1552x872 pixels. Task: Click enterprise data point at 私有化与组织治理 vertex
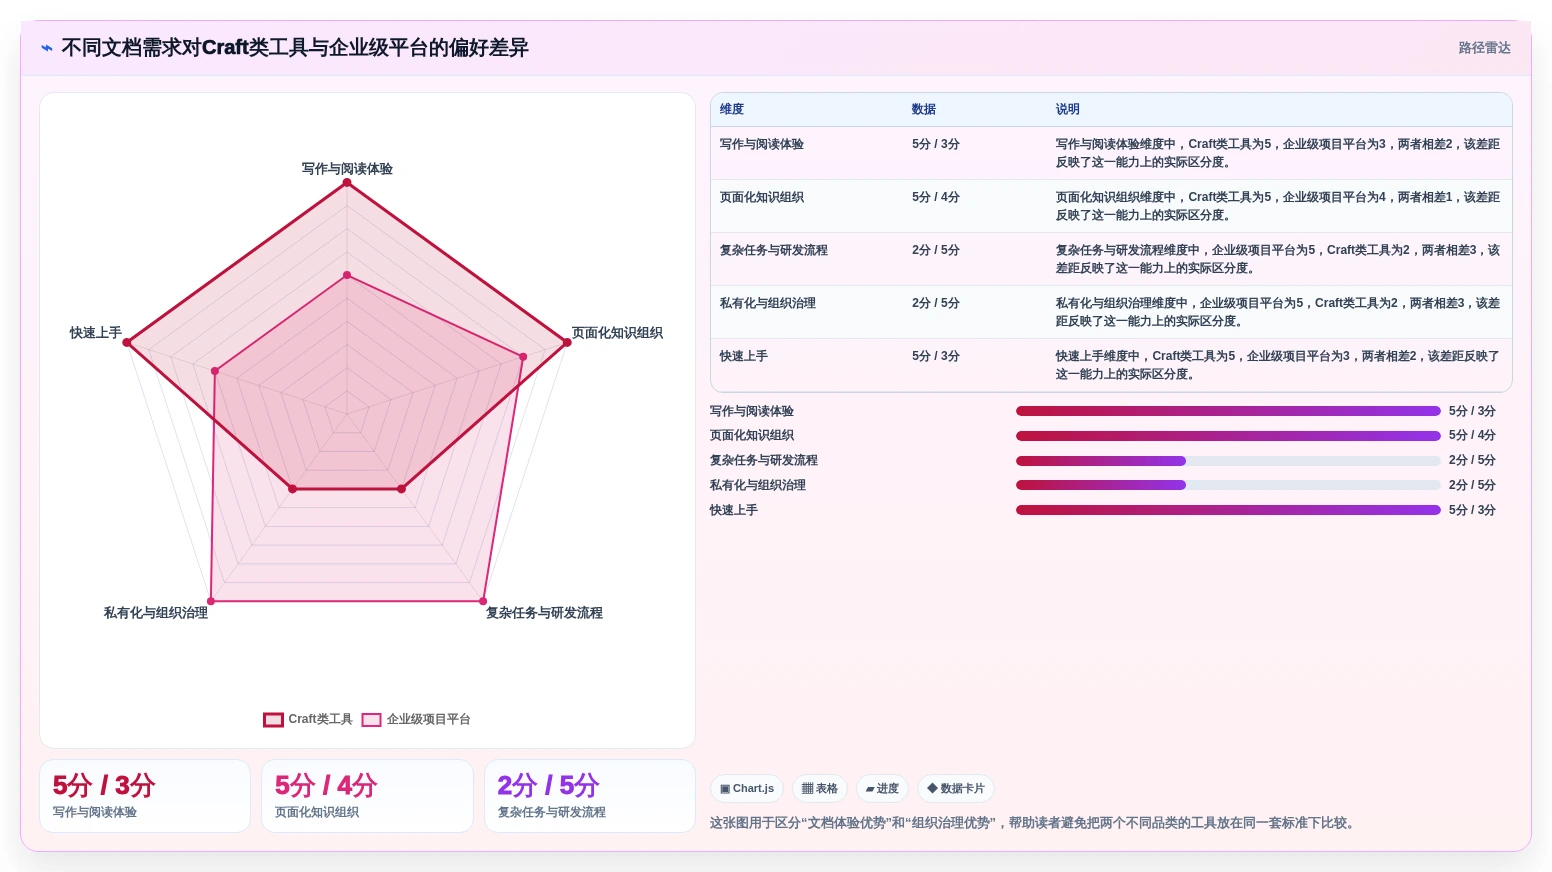pyautogui.click(x=211, y=601)
